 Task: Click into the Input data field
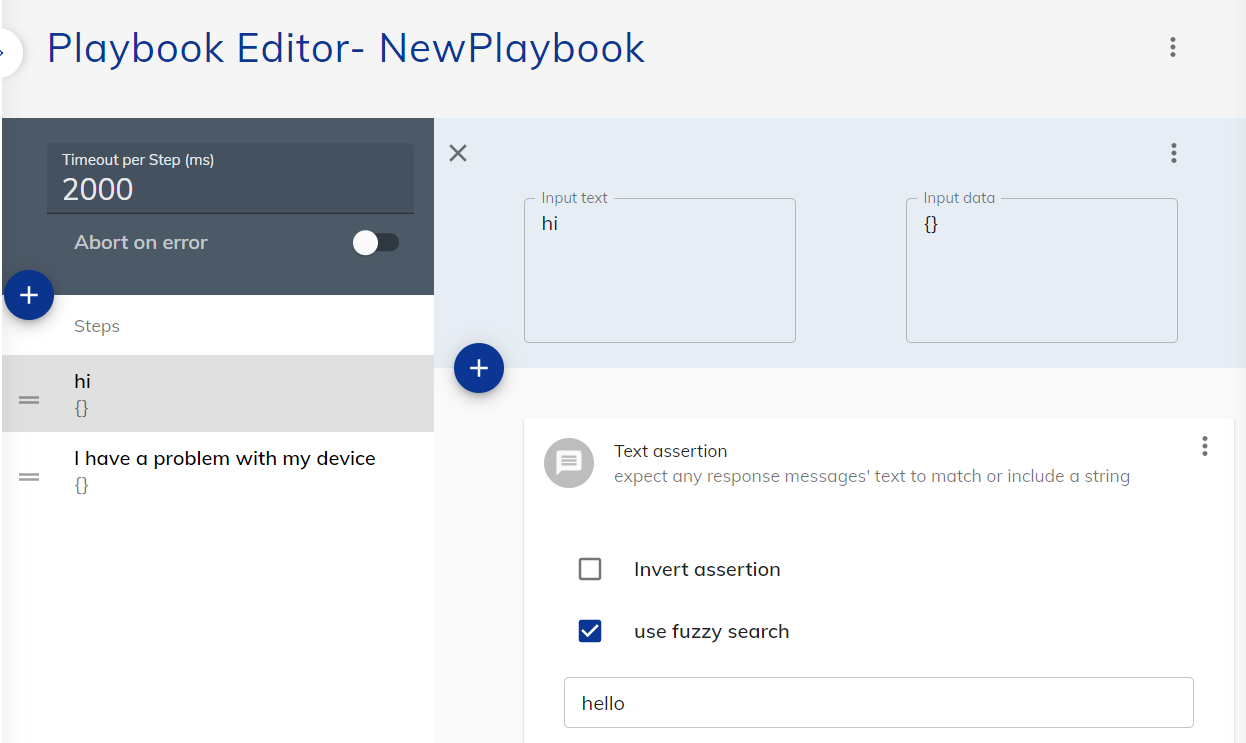1042,270
